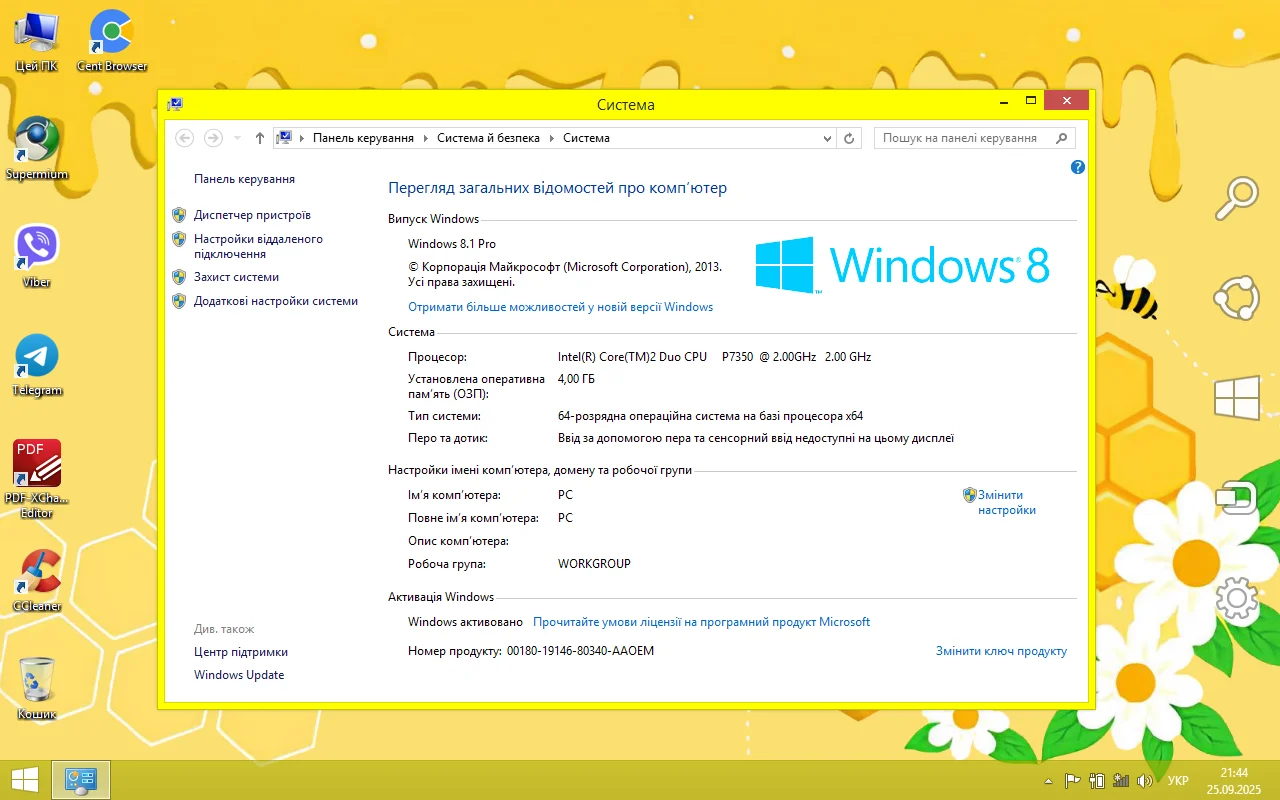Open Windows Update link
The image size is (1280, 800).
239,675
